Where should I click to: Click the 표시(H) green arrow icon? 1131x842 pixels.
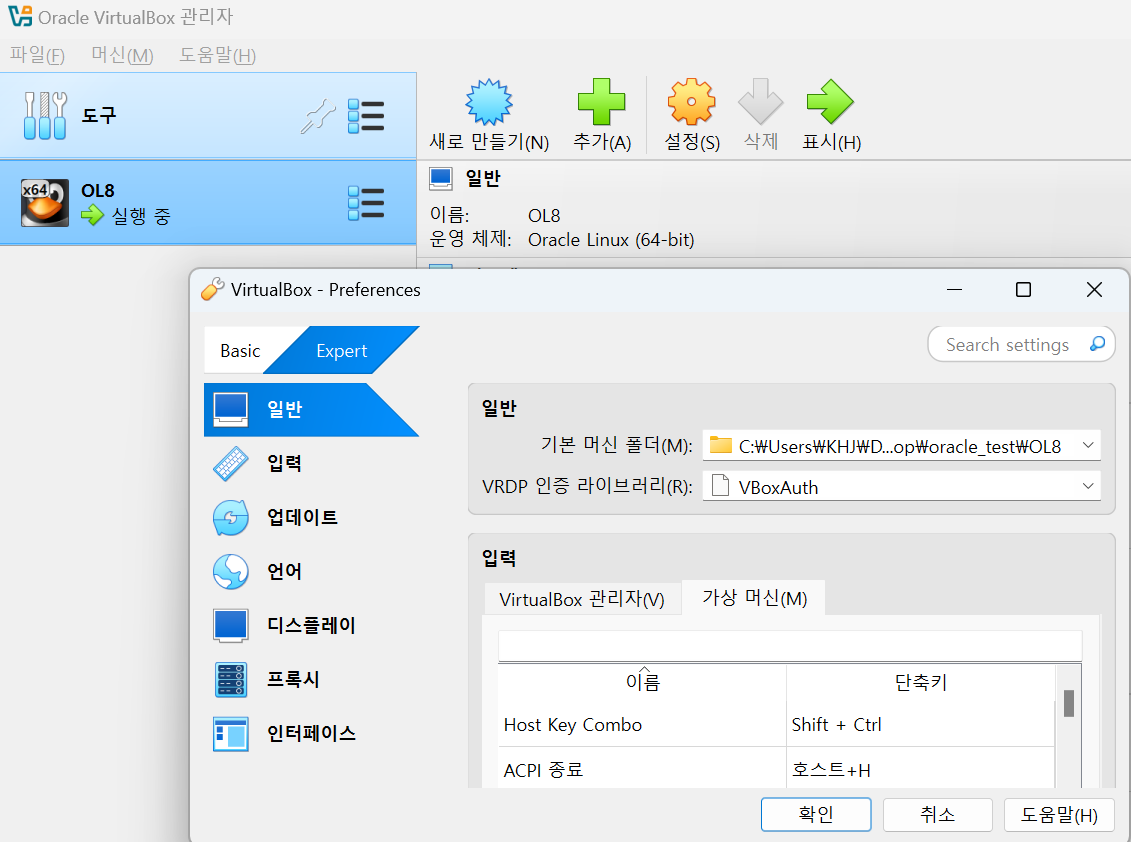click(x=830, y=102)
